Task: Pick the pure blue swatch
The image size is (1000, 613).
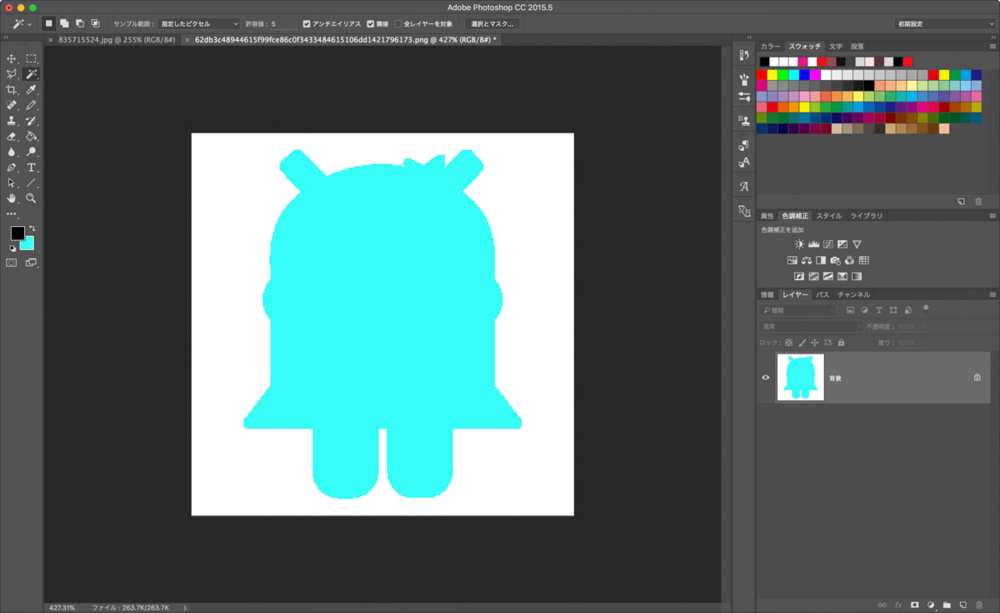Action: coord(804,75)
